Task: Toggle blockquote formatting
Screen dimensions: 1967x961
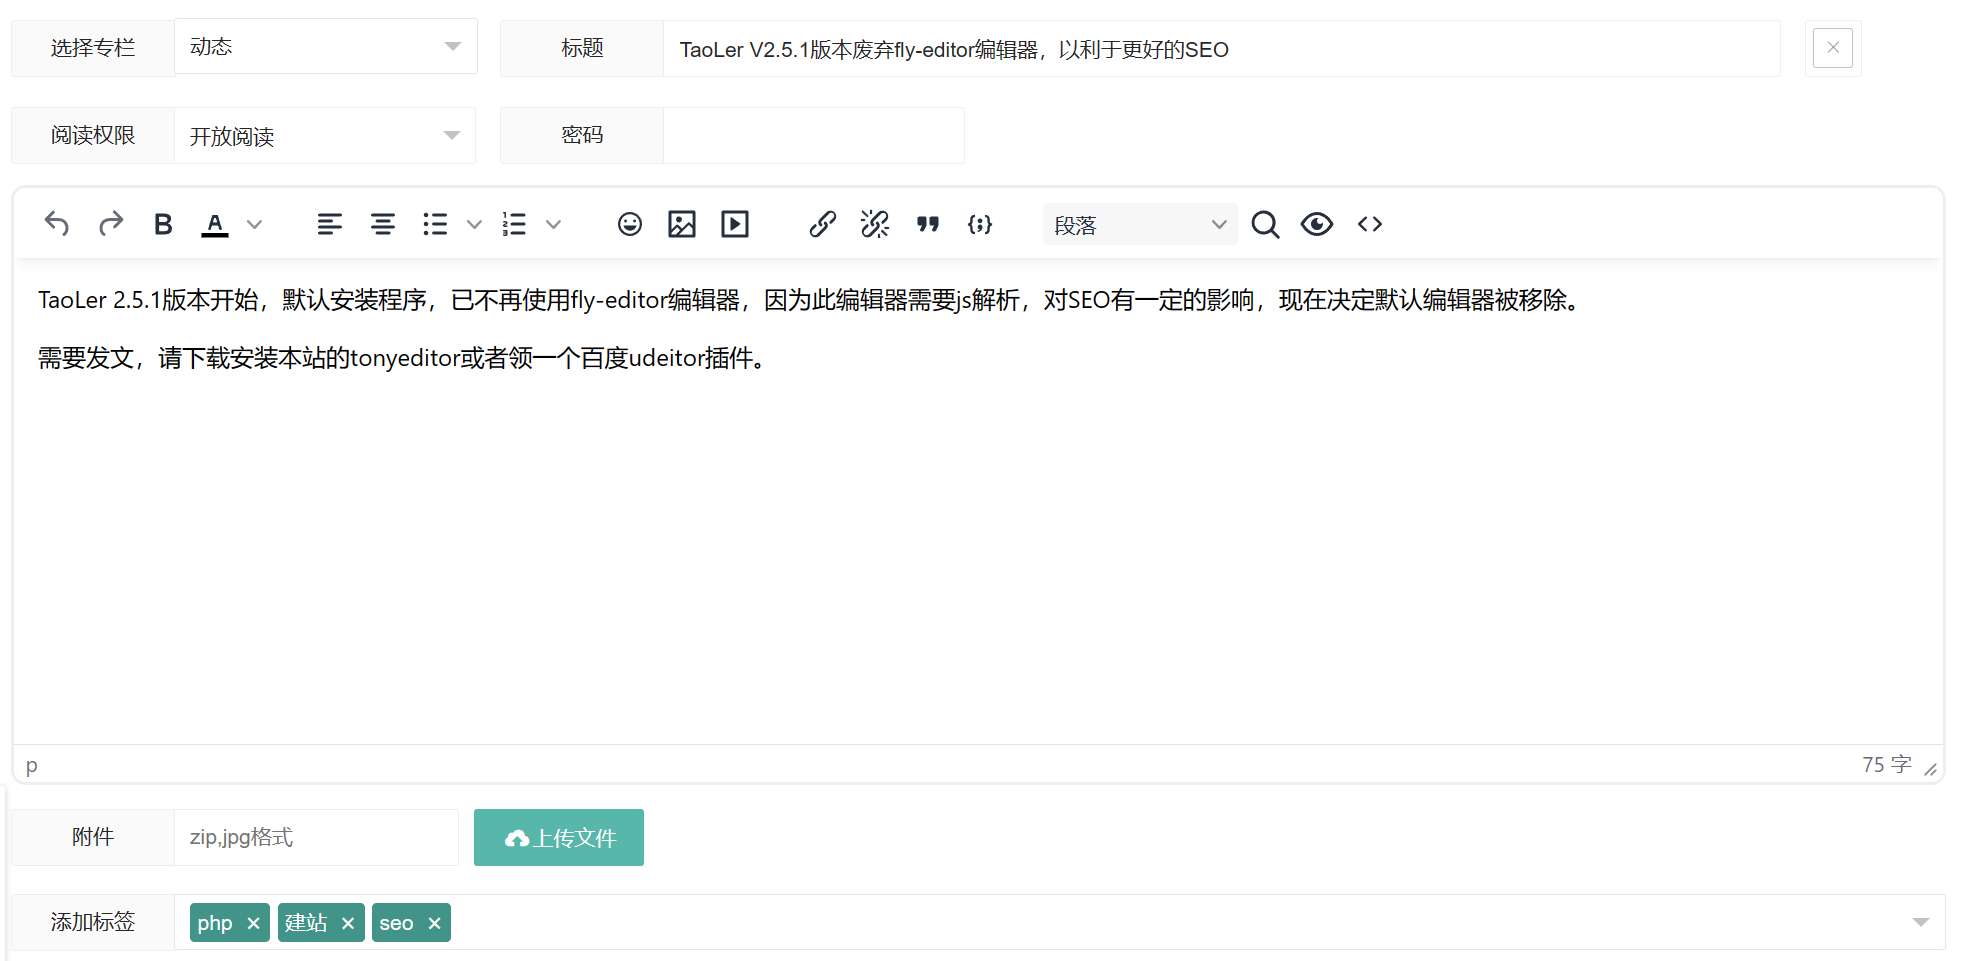Action: pos(928,224)
